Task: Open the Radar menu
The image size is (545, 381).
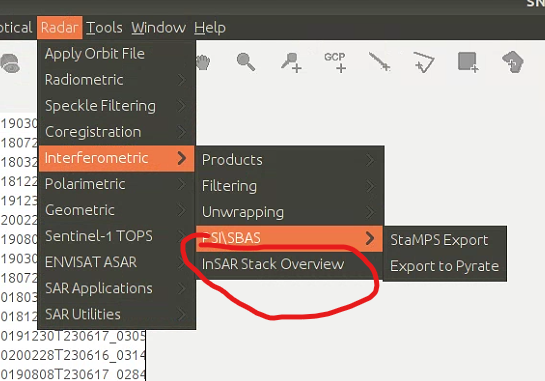Action: (59, 27)
